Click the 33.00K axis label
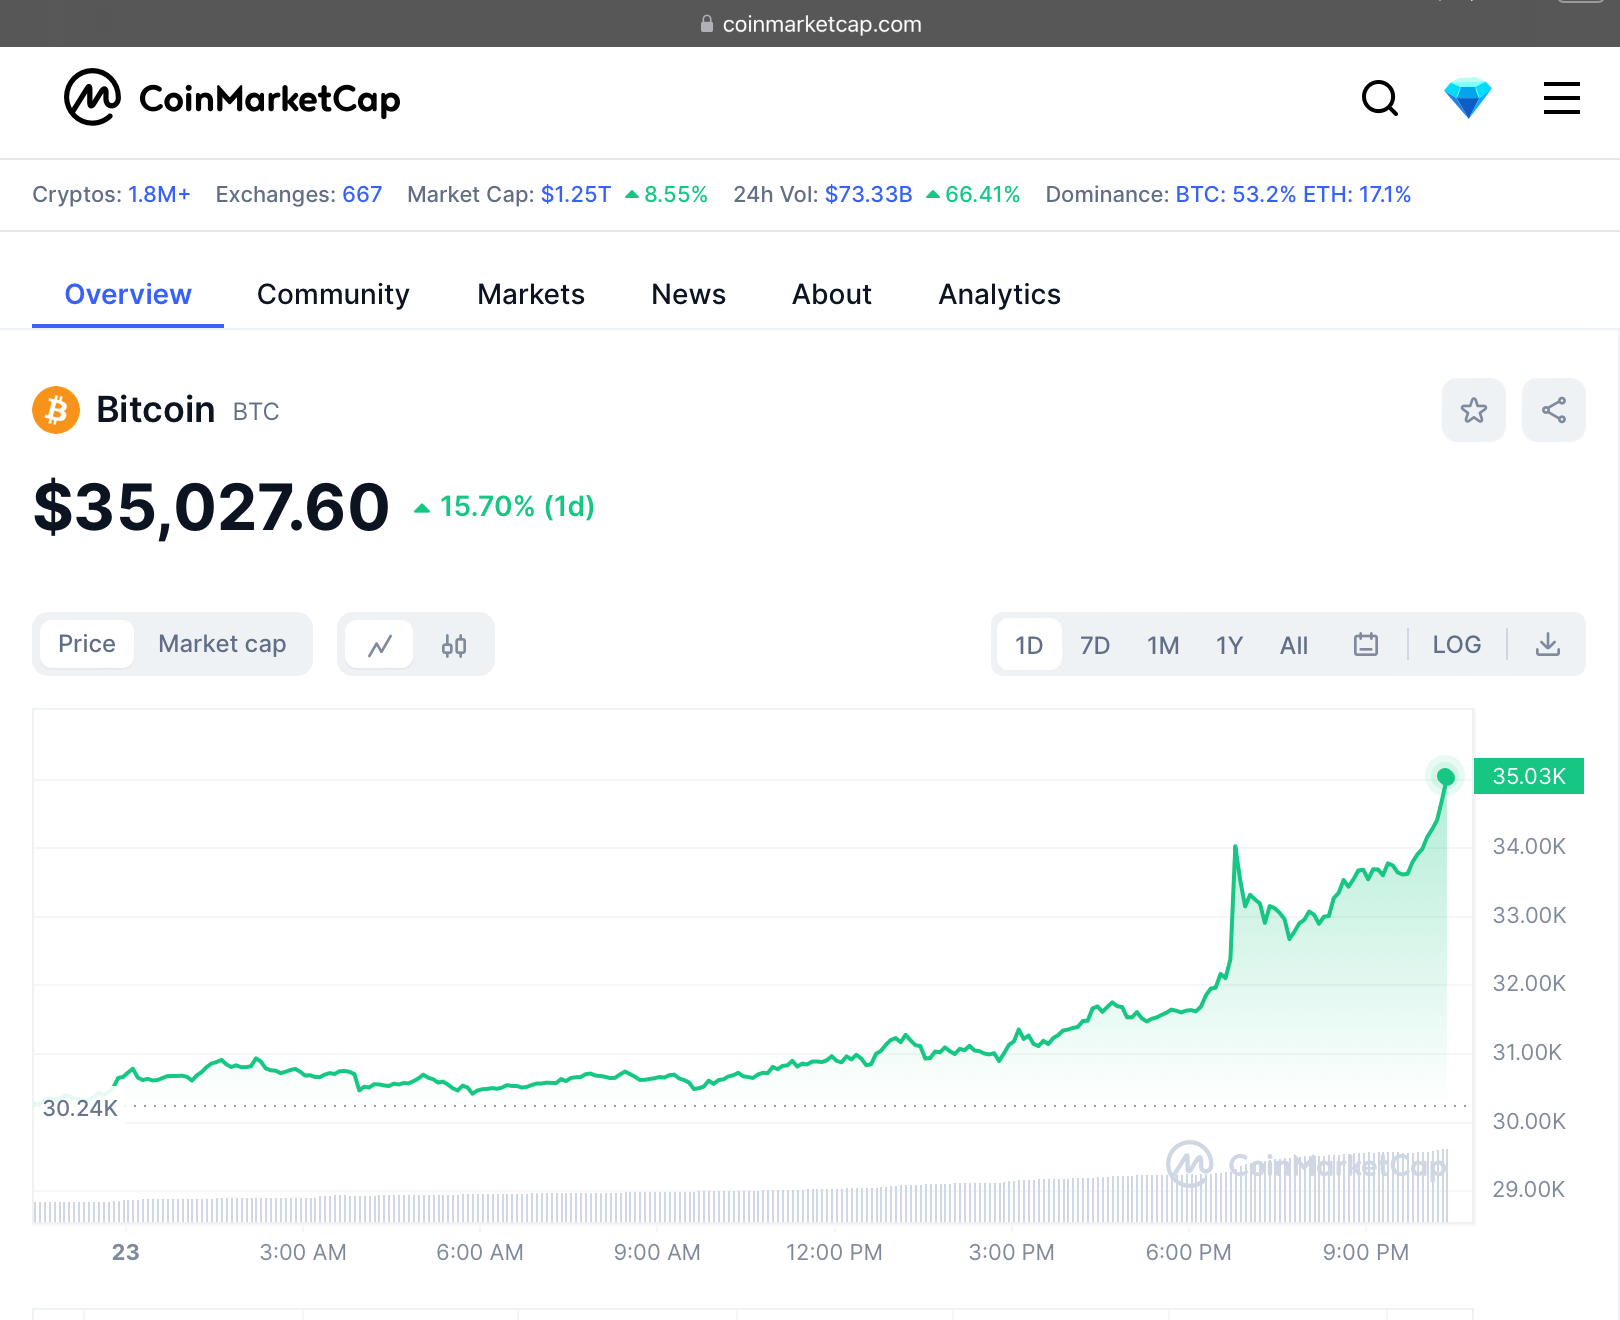The width and height of the screenshot is (1620, 1320). pos(1529,915)
